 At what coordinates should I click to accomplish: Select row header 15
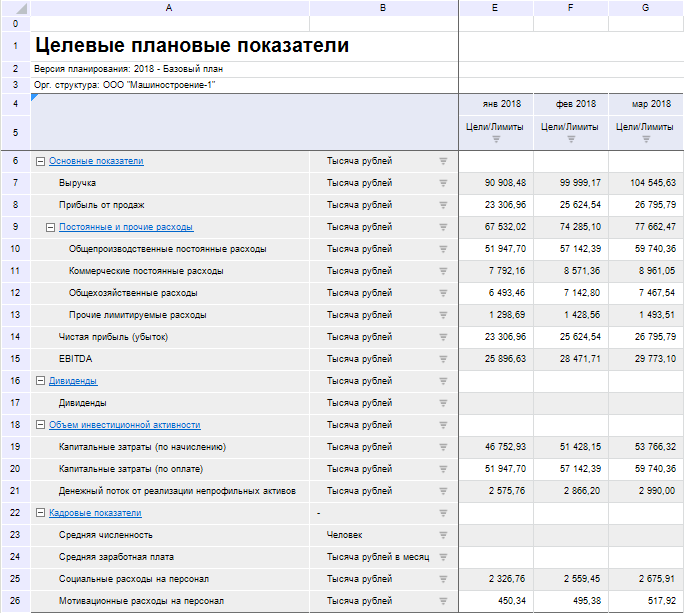[15, 359]
